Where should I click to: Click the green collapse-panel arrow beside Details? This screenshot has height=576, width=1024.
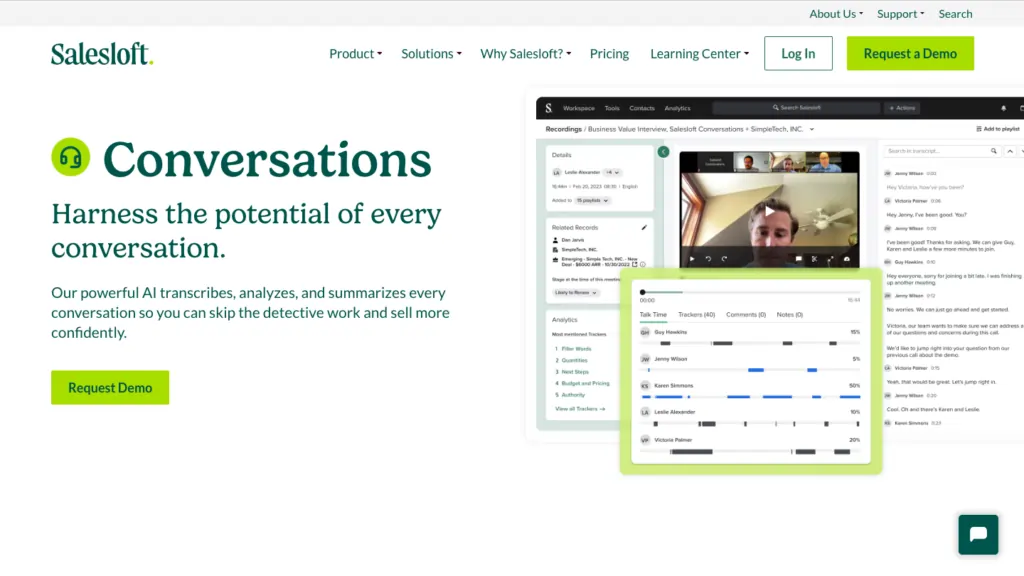(x=663, y=152)
